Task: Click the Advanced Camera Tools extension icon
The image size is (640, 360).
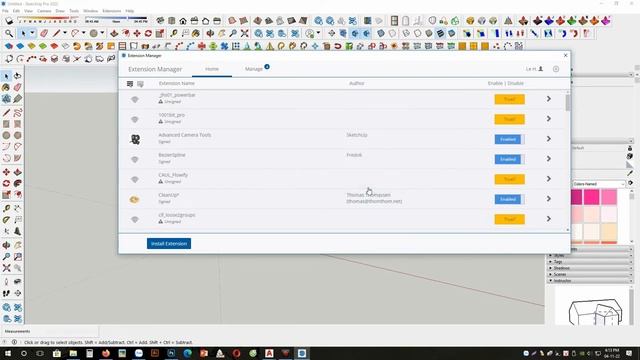Action: 135,139
